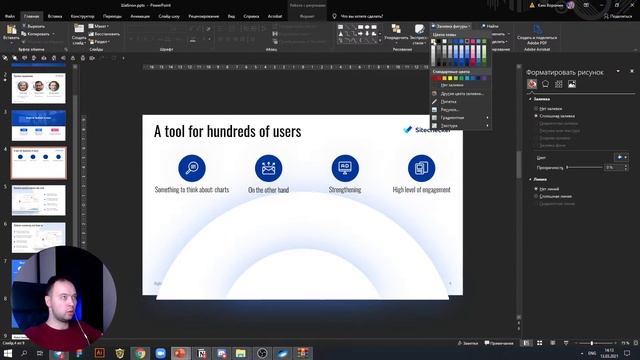This screenshot has width=640, height=360.
Task: Click the Cut (Вырезать) scissors command
Action: tap(33, 26)
